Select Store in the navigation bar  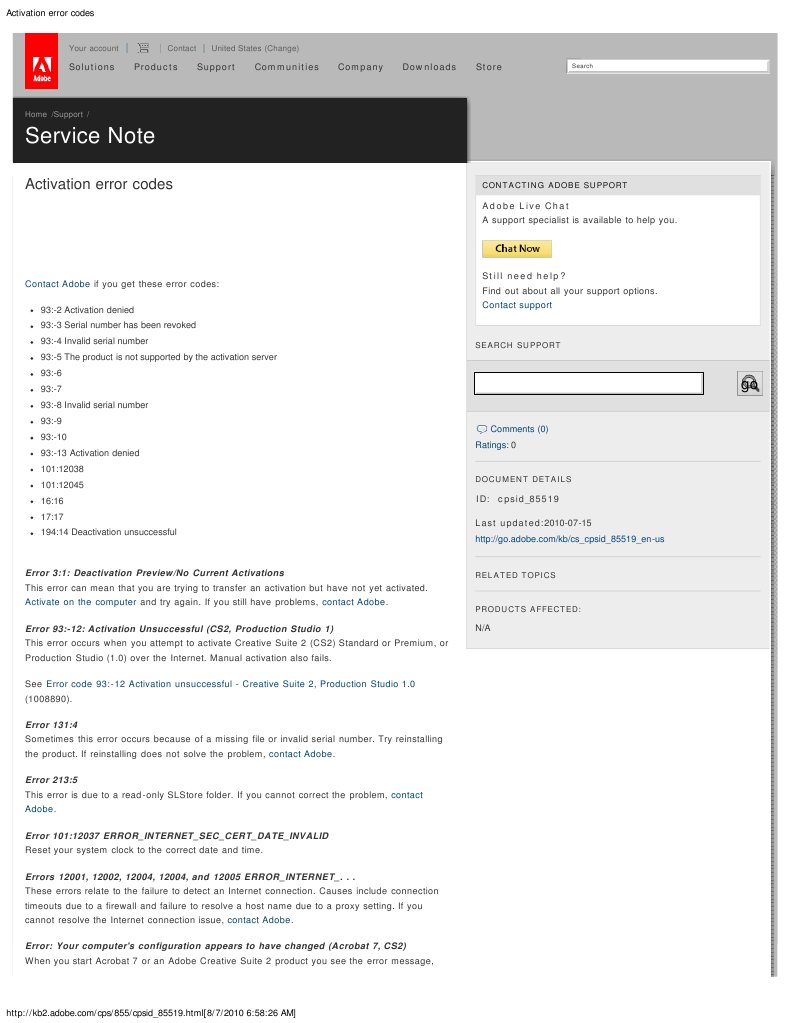tap(489, 67)
